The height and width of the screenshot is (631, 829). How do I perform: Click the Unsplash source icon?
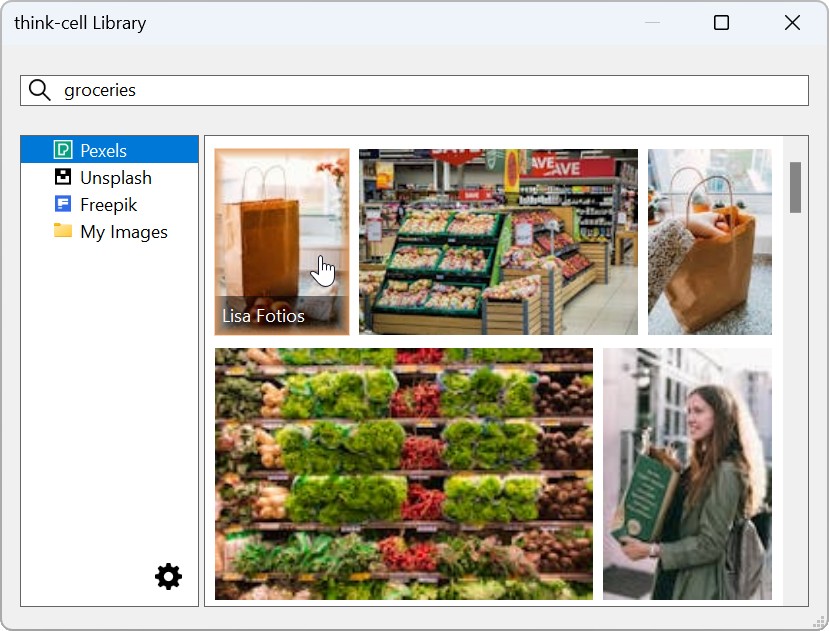63,177
